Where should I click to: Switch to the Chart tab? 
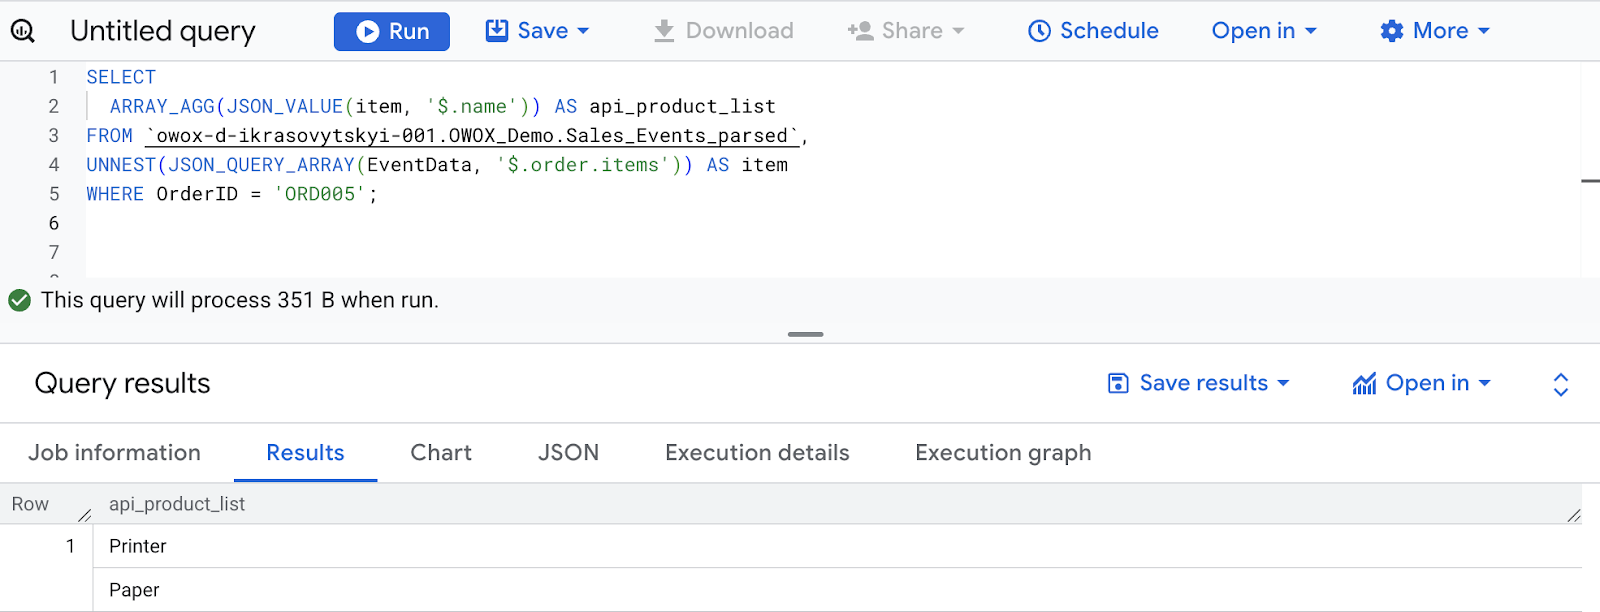pos(441,453)
